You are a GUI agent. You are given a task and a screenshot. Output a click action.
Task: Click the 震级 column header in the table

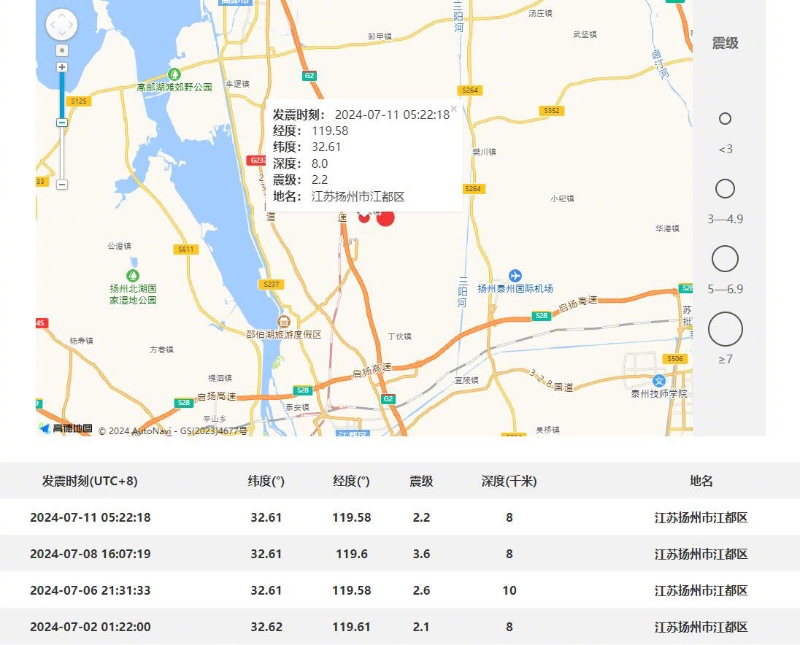pos(421,481)
